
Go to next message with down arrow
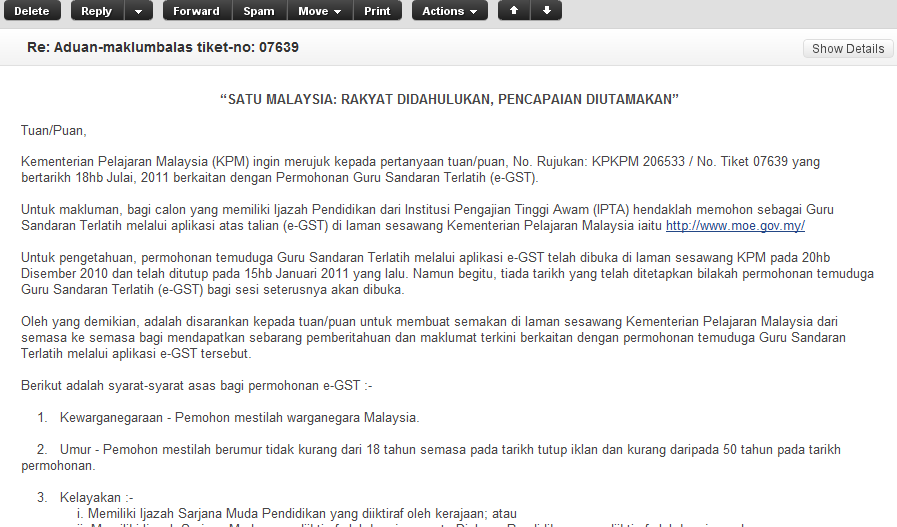point(546,11)
